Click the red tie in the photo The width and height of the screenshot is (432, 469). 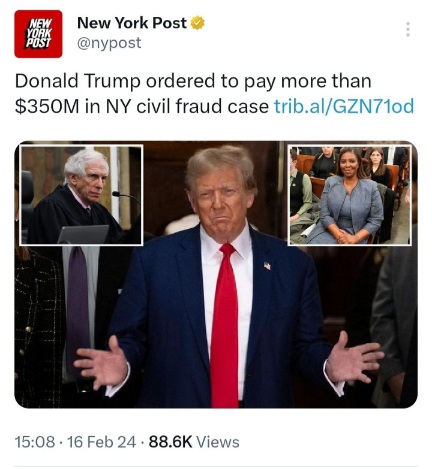224,325
